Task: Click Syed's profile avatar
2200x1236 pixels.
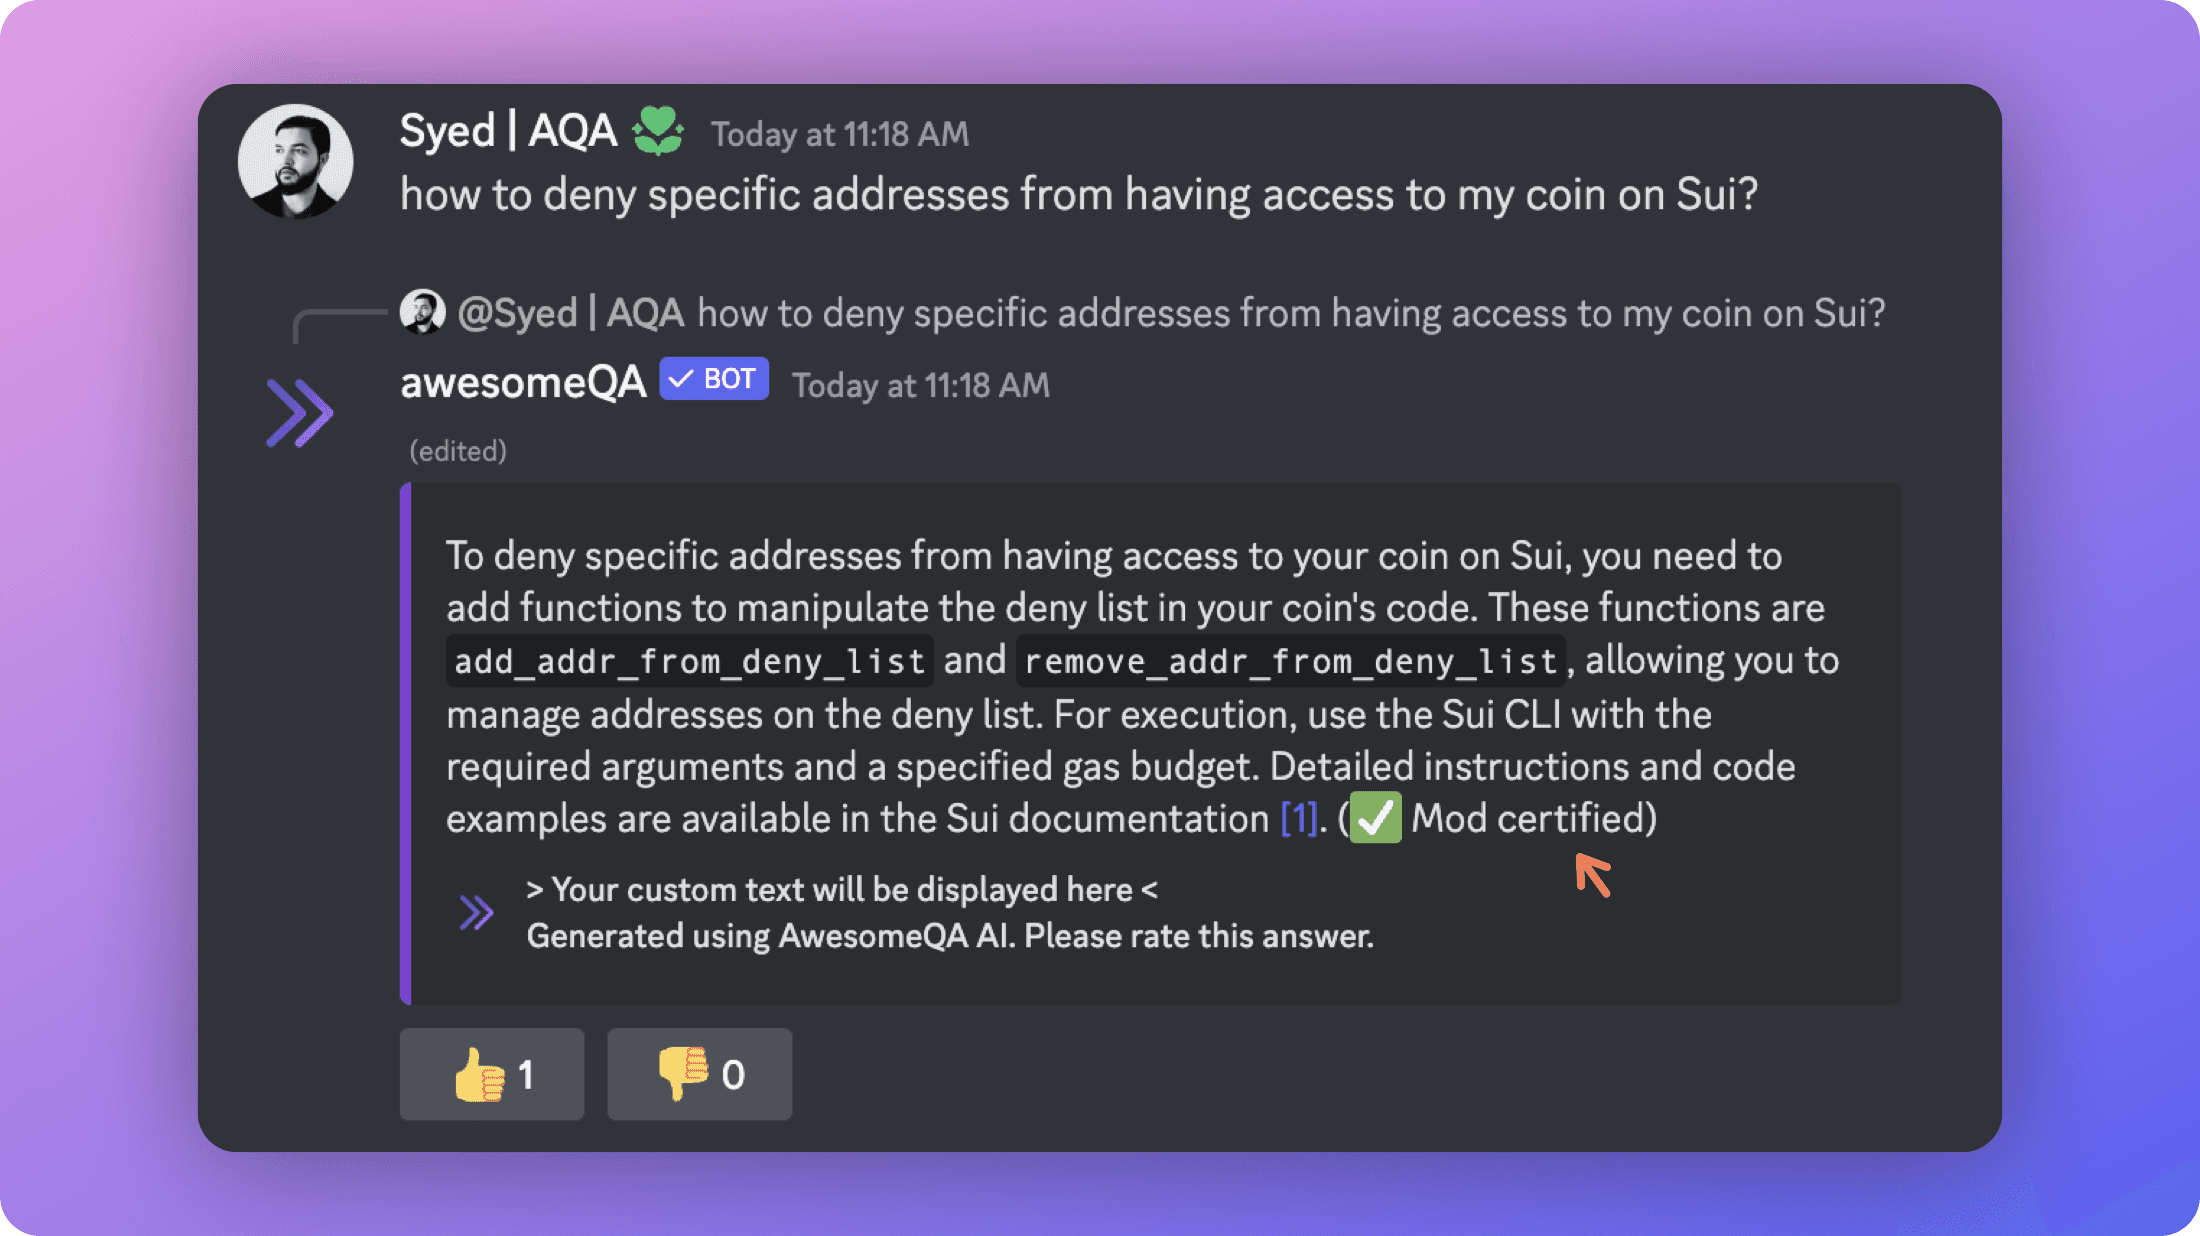Action: point(295,163)
